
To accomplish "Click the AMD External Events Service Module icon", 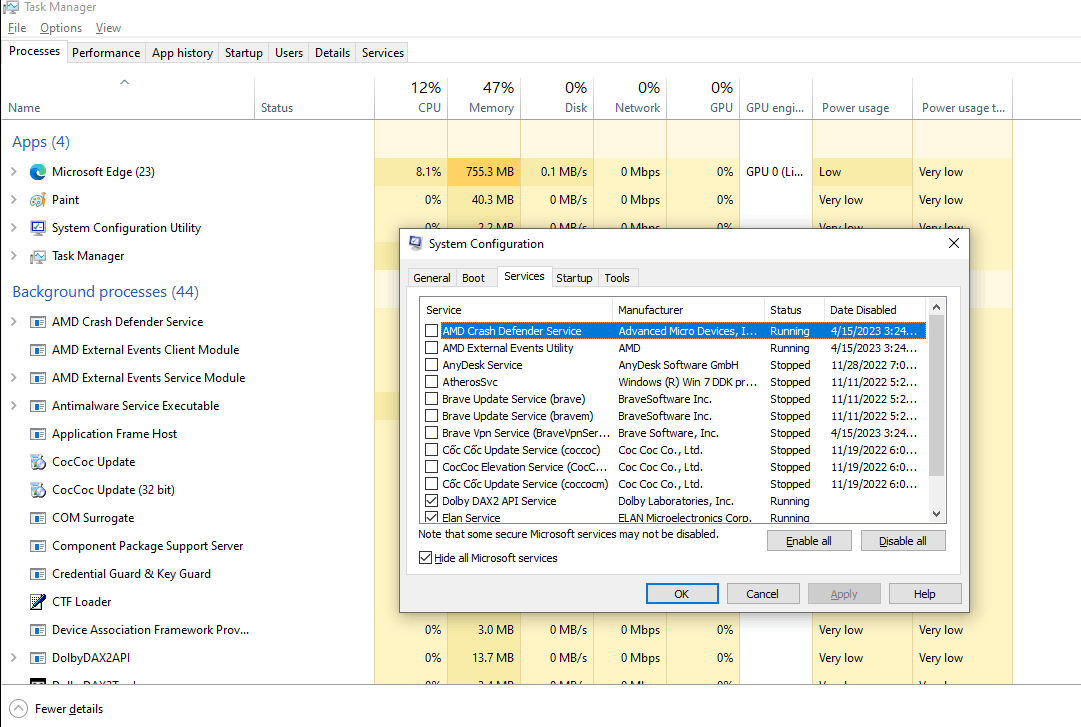I will click(38, 378).
